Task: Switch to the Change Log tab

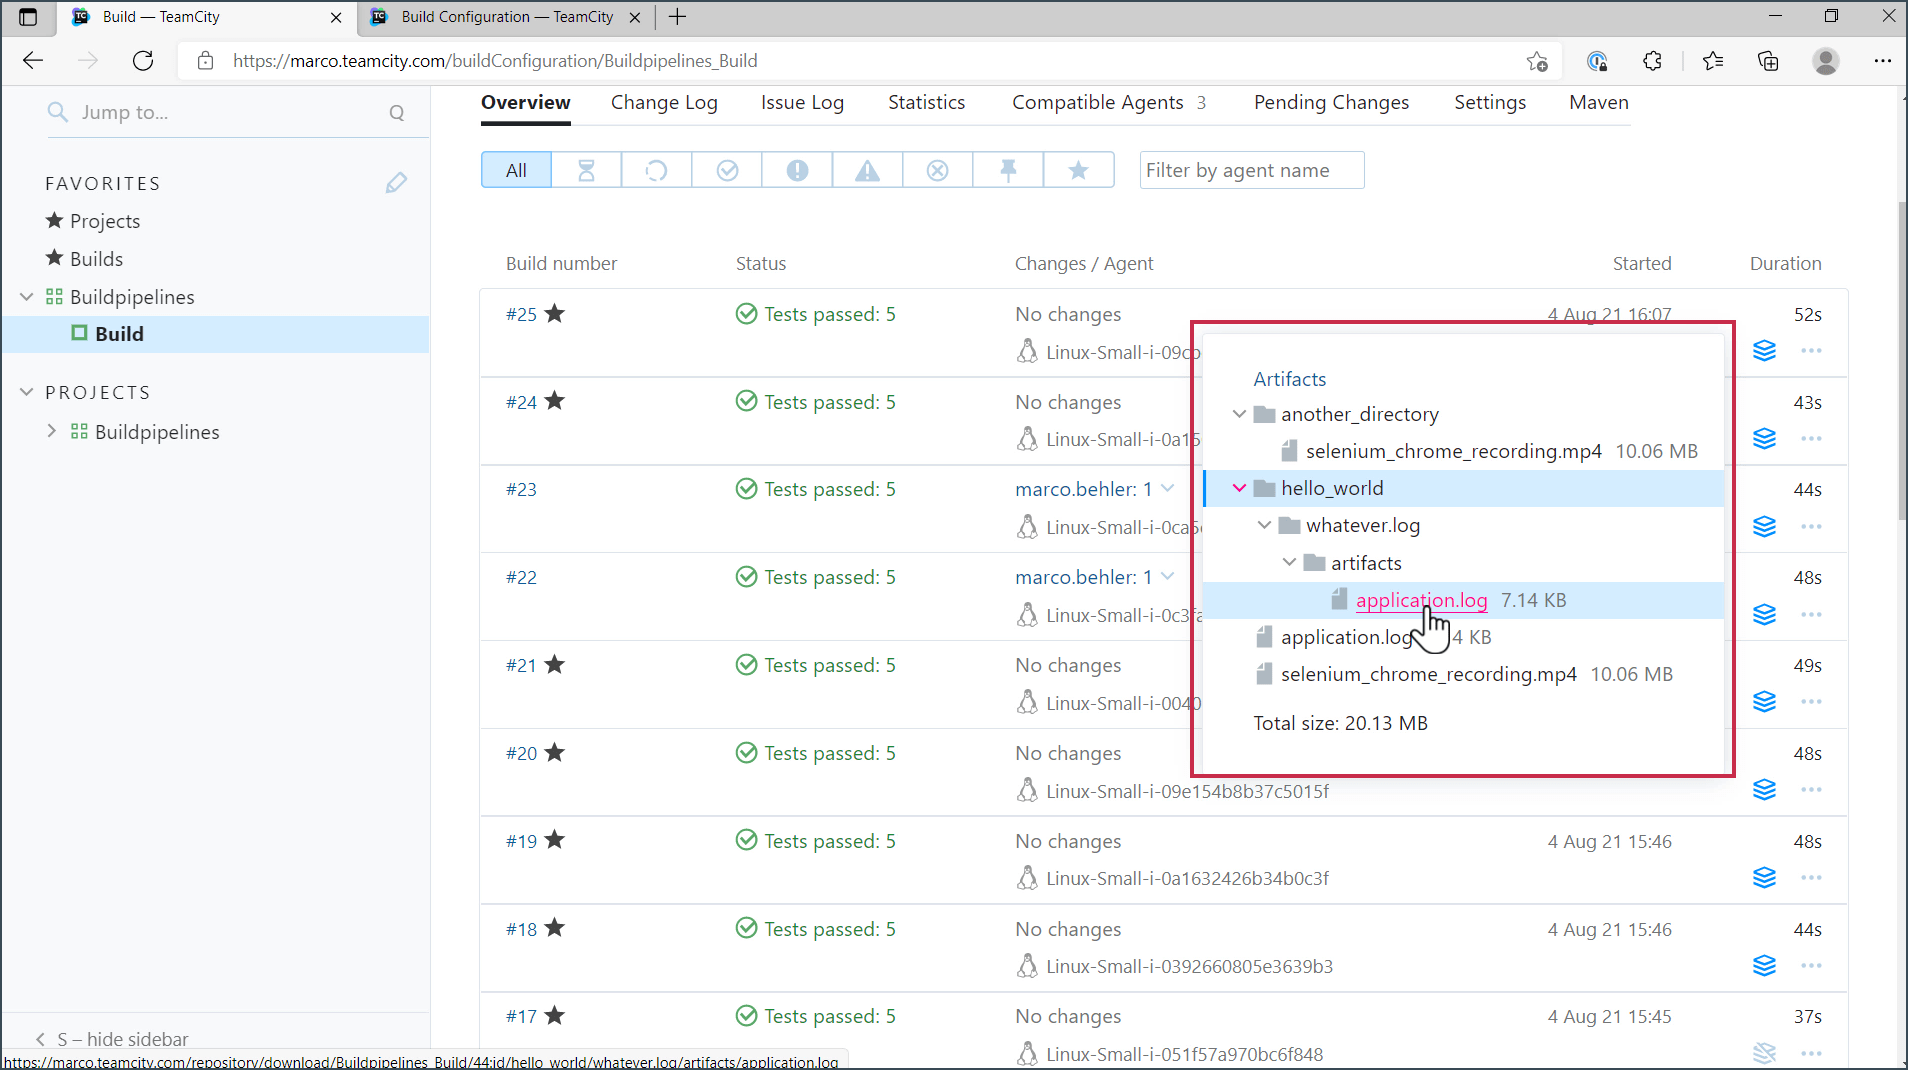Action: [x=664, y=102]
